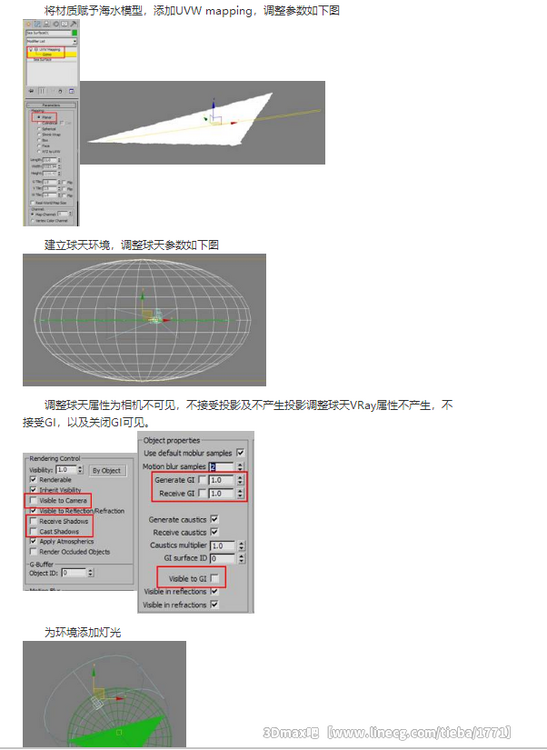This screenshot has height=750, width=547.
Task: Toggle the Flip checkbox for U Tile
Action: pos(64,182)
